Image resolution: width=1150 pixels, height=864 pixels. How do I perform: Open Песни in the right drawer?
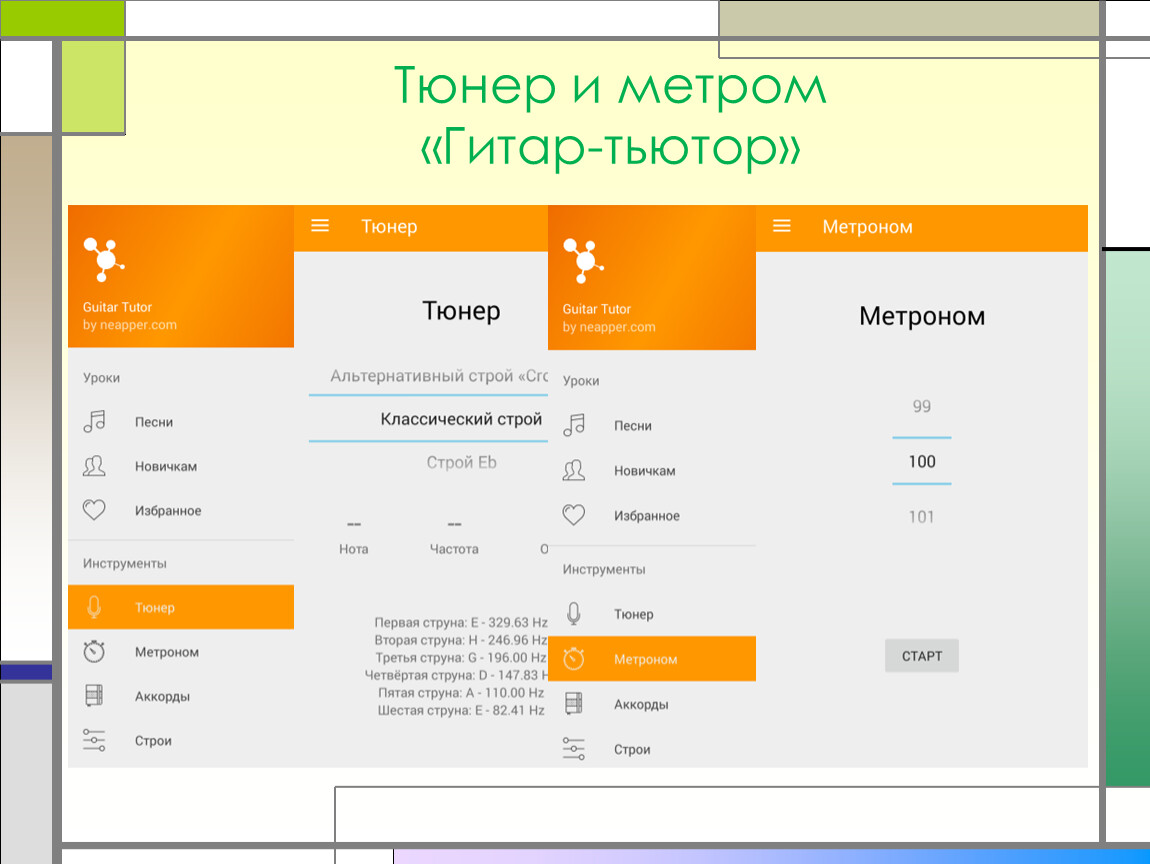coord(651,425)
